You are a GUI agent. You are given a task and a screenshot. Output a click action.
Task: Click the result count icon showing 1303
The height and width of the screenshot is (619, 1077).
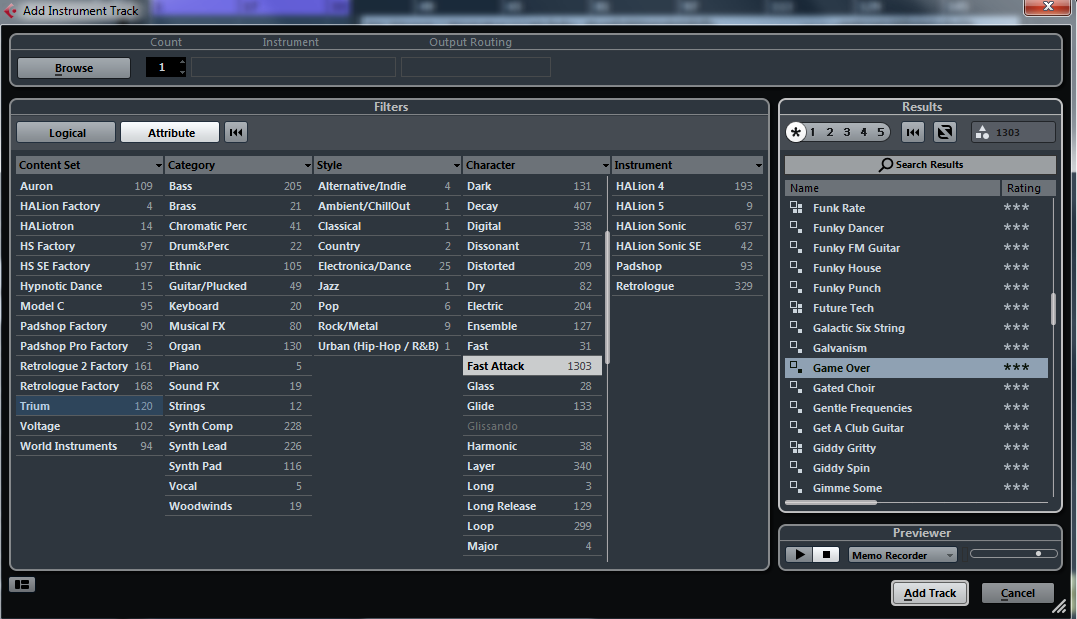click(x=982, y=132)
